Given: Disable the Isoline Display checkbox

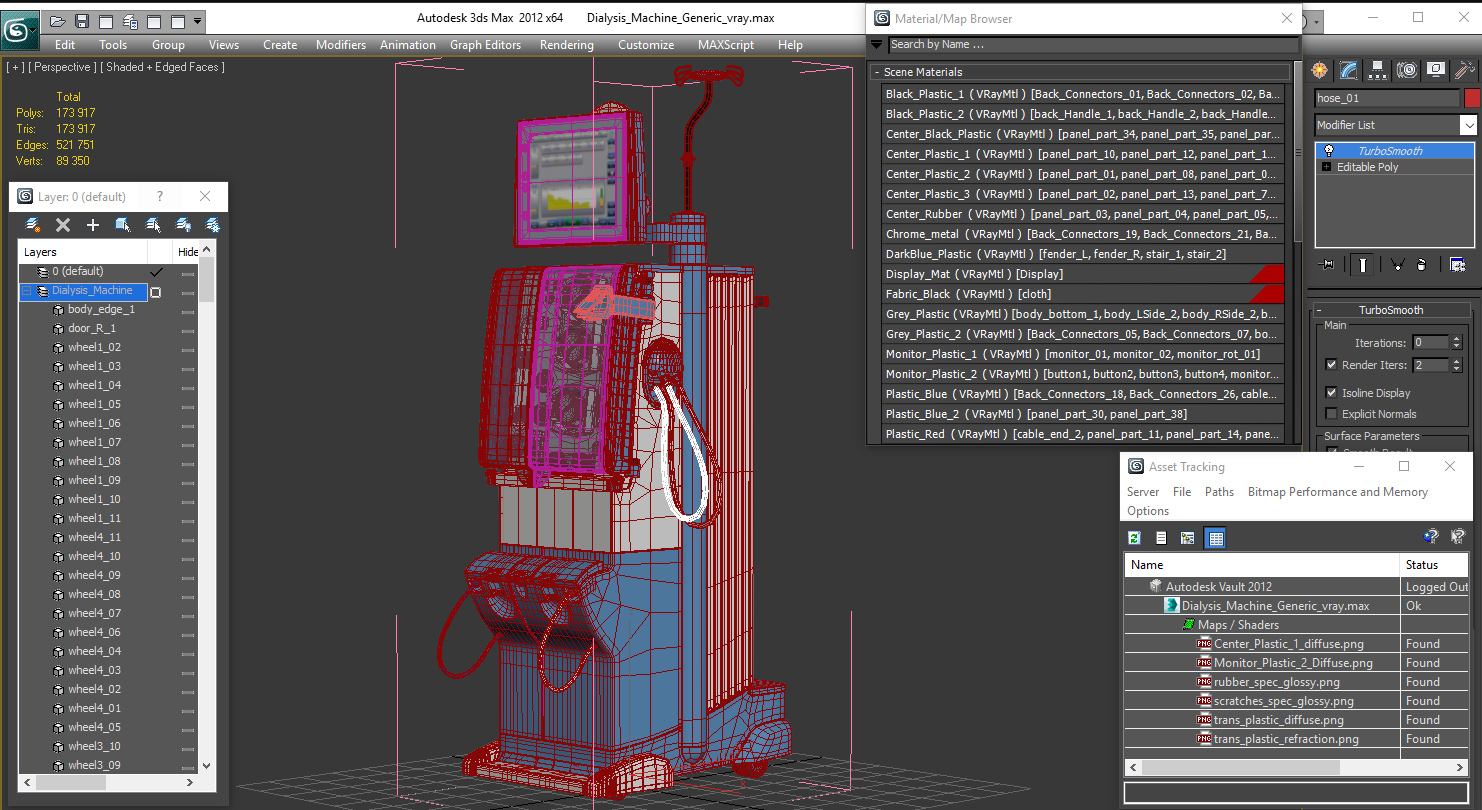Looking at the screenshot, I should click(x=1329, y=392).
